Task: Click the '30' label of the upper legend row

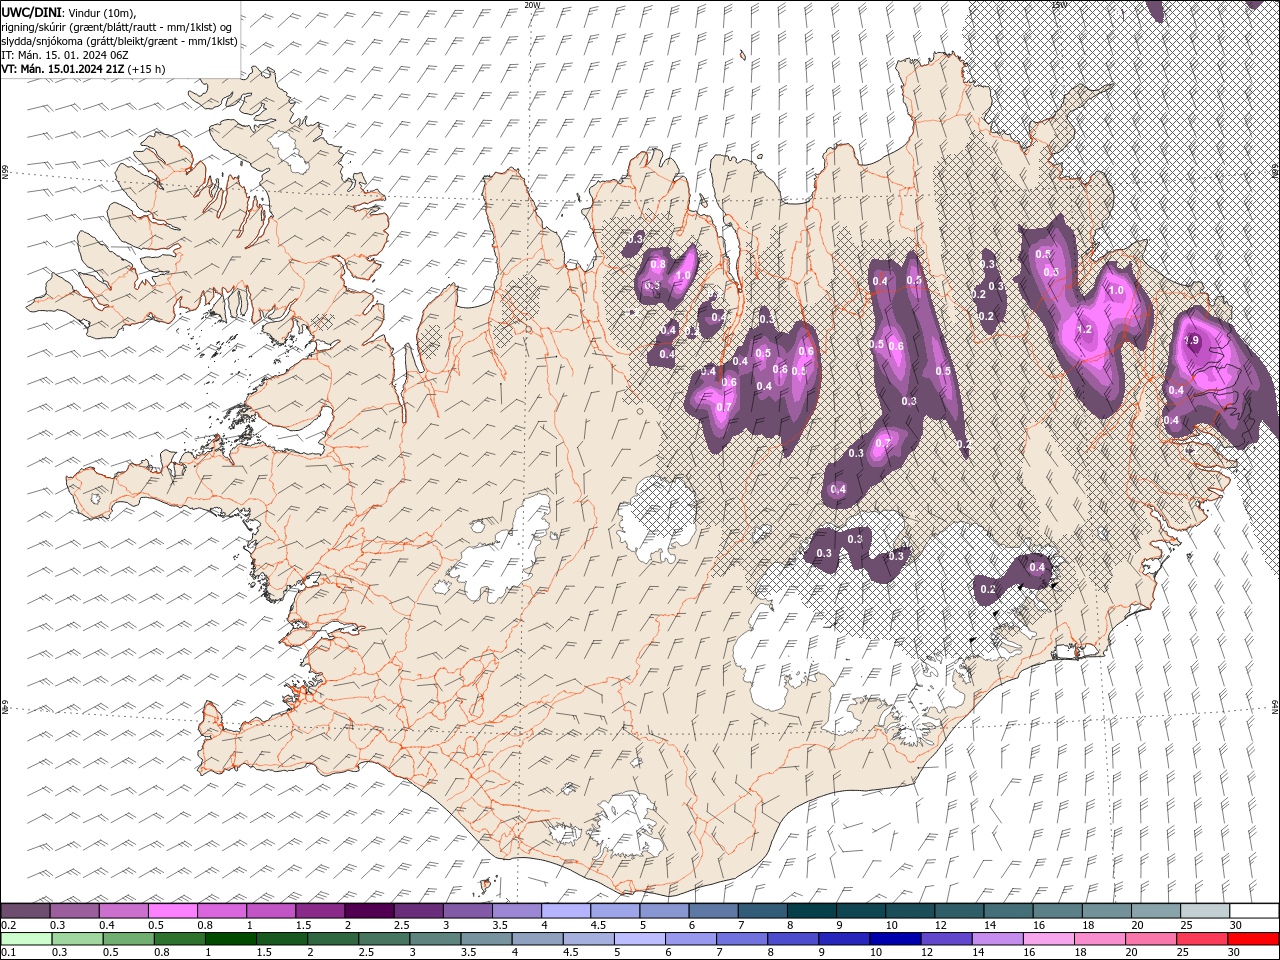Action: (x=1235, y=925)
